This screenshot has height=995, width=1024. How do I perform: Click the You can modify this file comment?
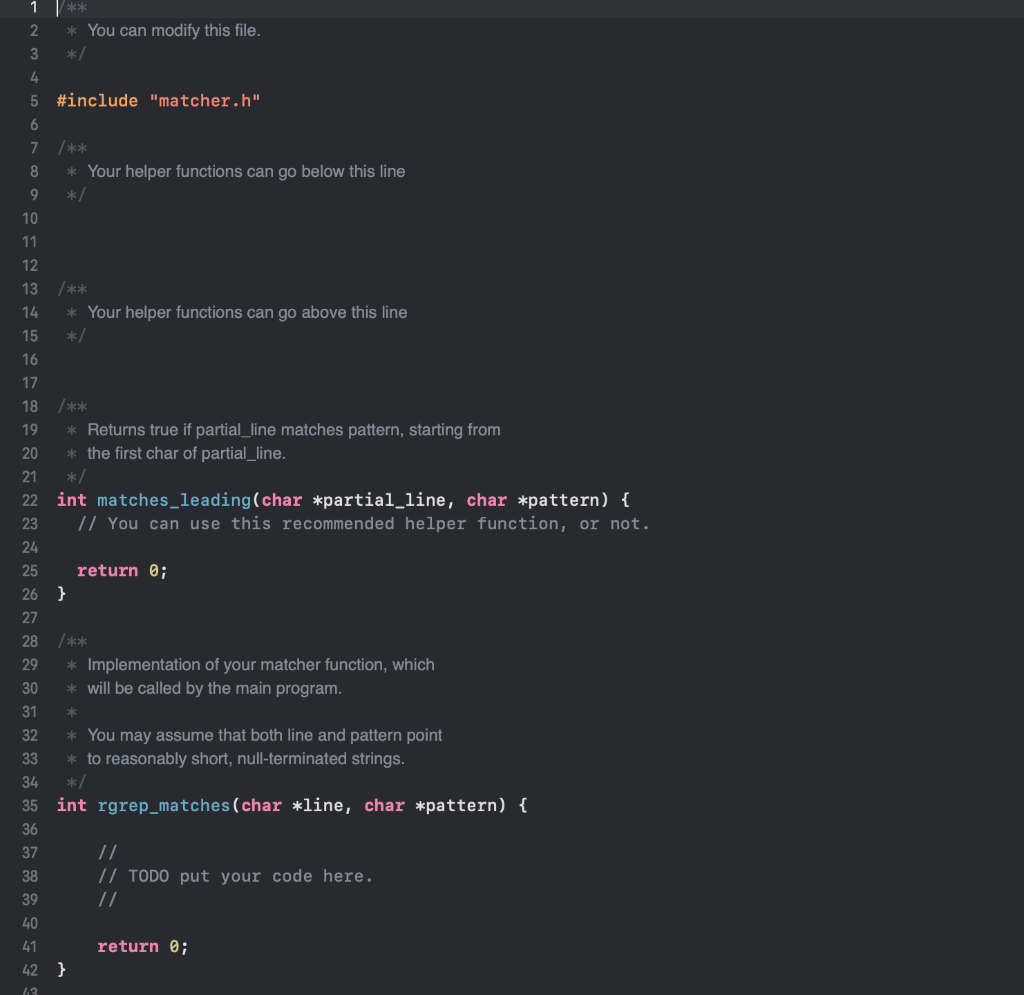[174, 30]
